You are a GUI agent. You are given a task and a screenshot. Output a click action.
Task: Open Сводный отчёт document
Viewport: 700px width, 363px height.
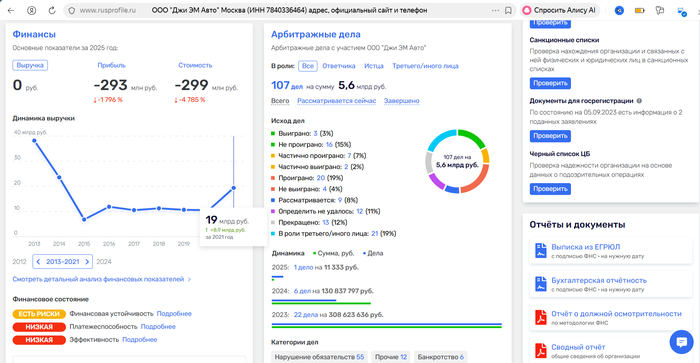click(578, 347)
